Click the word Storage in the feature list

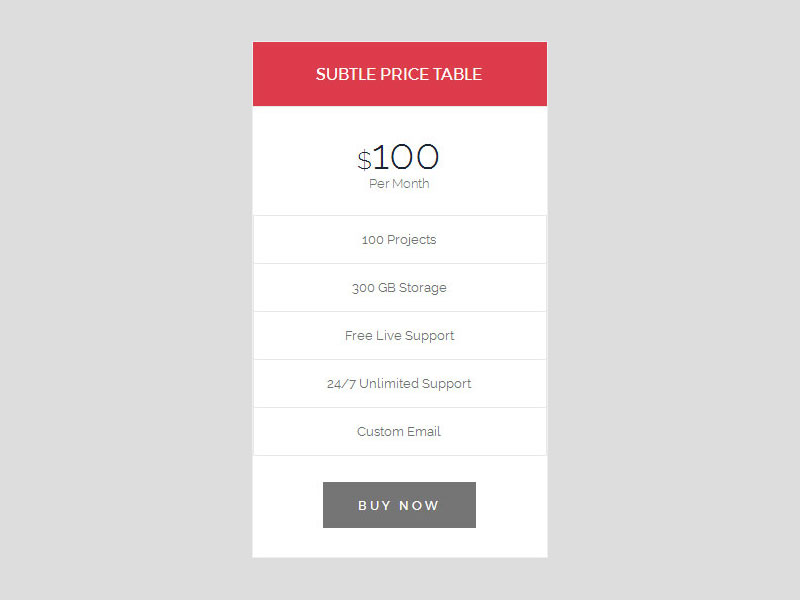tap(423, 288)
